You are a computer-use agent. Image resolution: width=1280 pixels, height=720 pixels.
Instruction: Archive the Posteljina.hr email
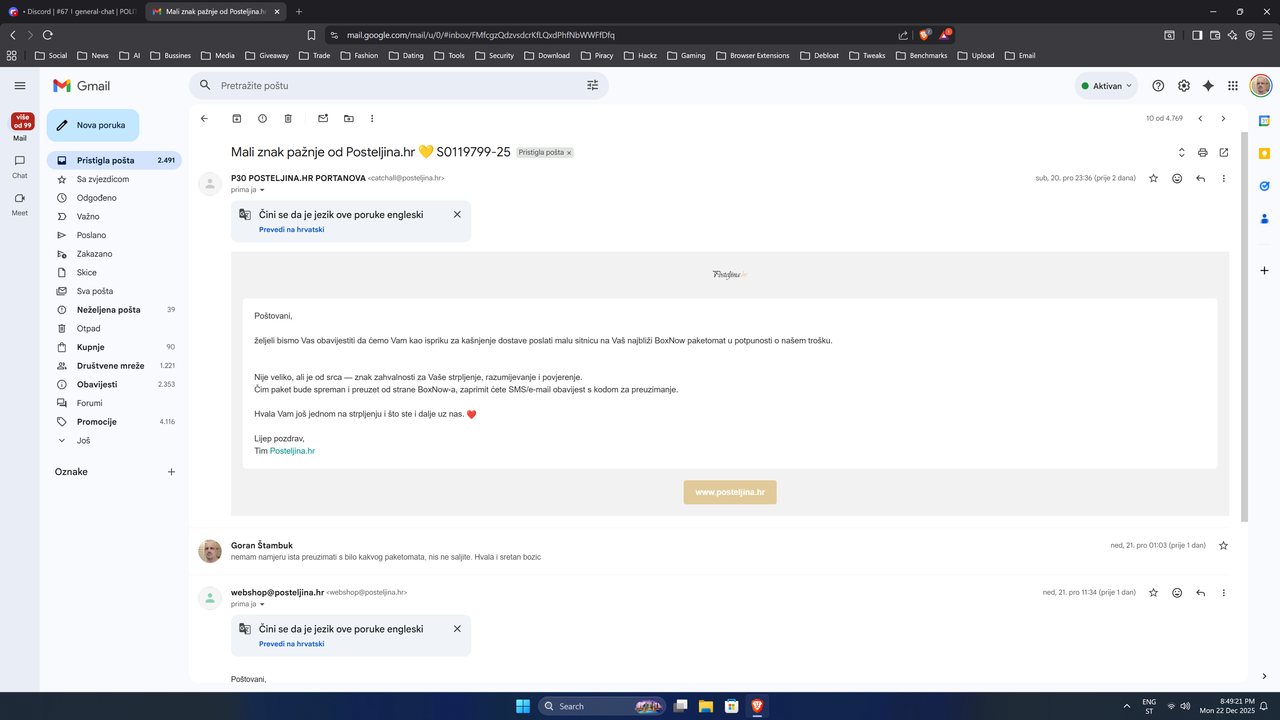click(x=236, y=118)
